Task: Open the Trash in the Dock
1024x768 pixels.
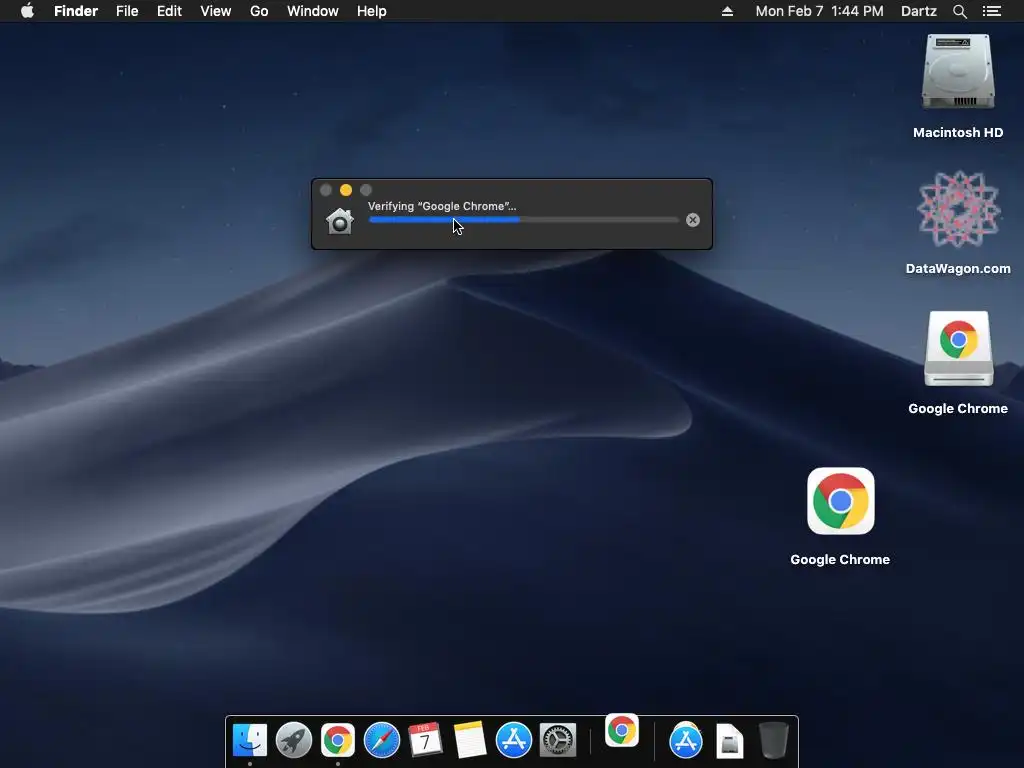Action: pyautogui.click(x=774, y=740)
